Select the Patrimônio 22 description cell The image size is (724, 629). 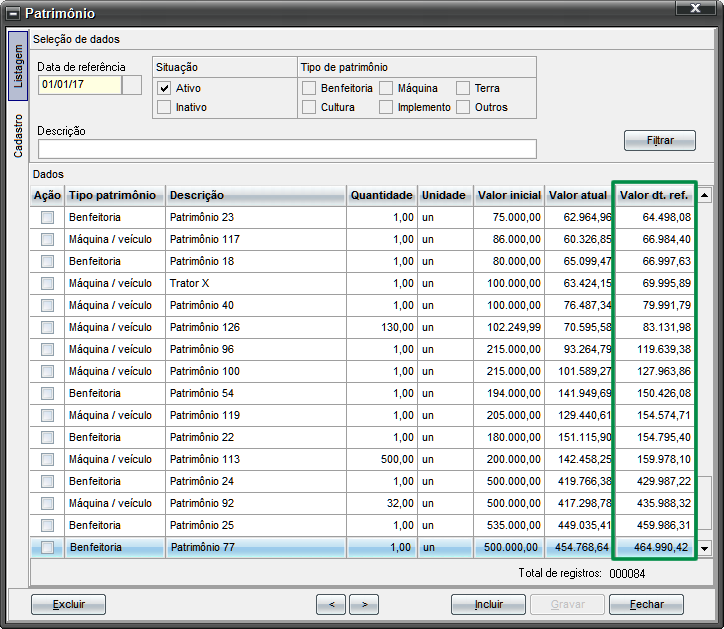coord(256,437)
